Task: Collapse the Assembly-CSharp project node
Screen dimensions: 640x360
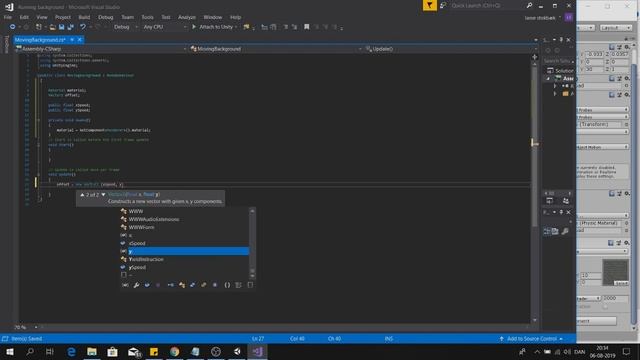Action: tap(549, 78)
